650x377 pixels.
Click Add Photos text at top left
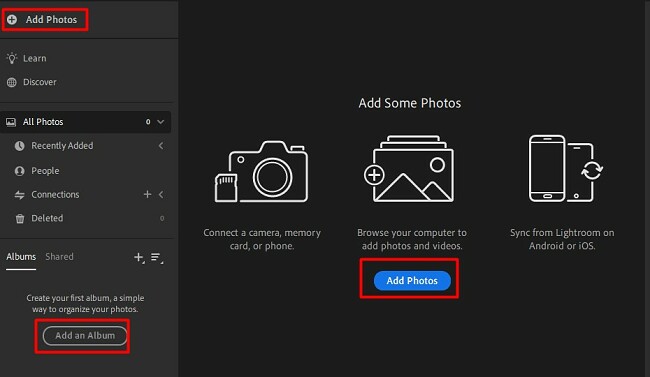point(51,19)
